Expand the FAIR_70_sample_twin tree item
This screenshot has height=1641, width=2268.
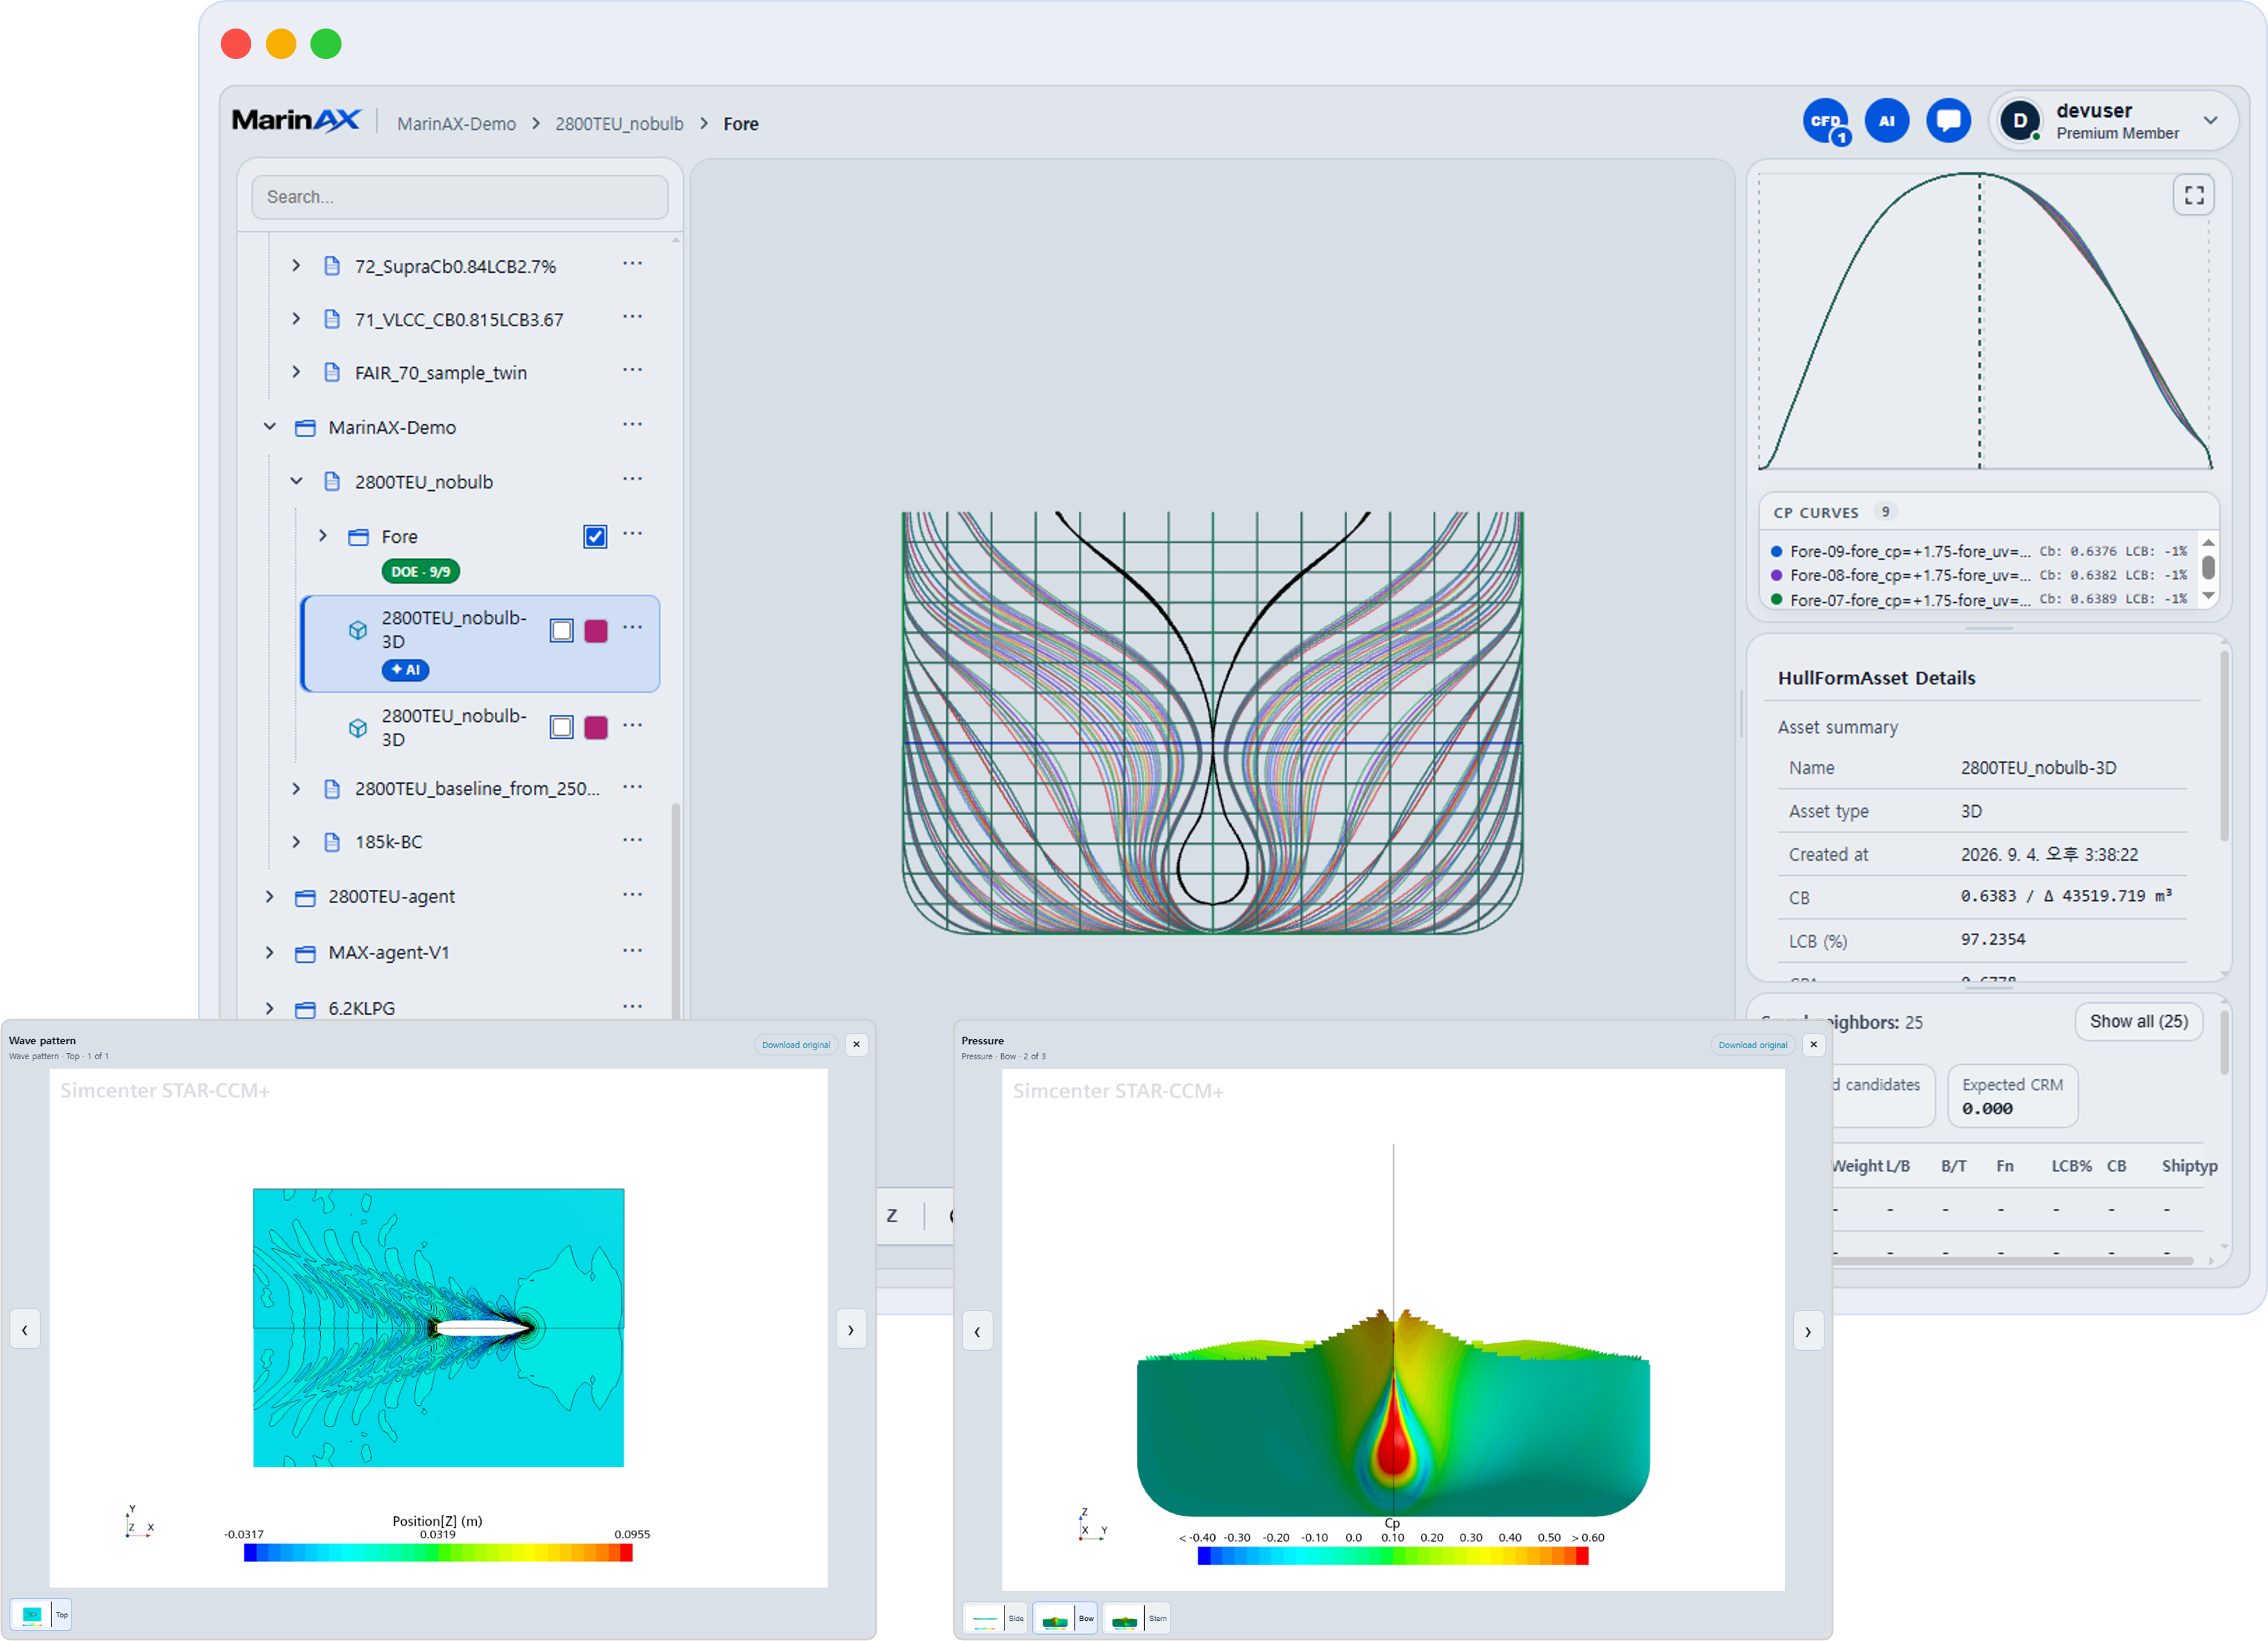pyautogui.click(x=296, y=371)
